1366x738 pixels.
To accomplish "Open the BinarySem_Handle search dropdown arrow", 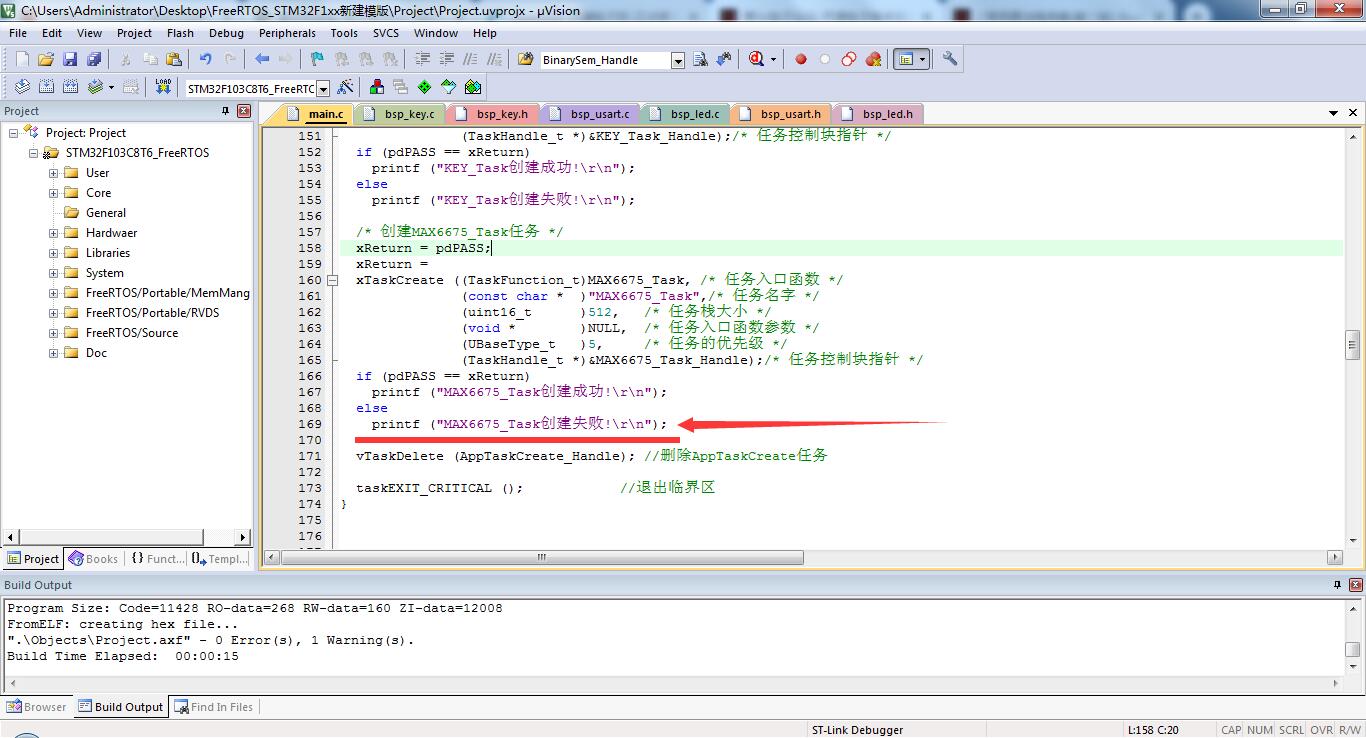I will 678,60.
